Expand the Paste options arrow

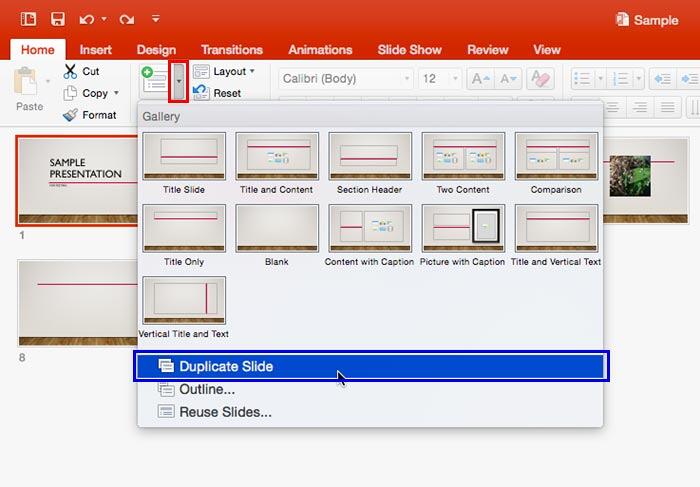(x=47, y=81)
